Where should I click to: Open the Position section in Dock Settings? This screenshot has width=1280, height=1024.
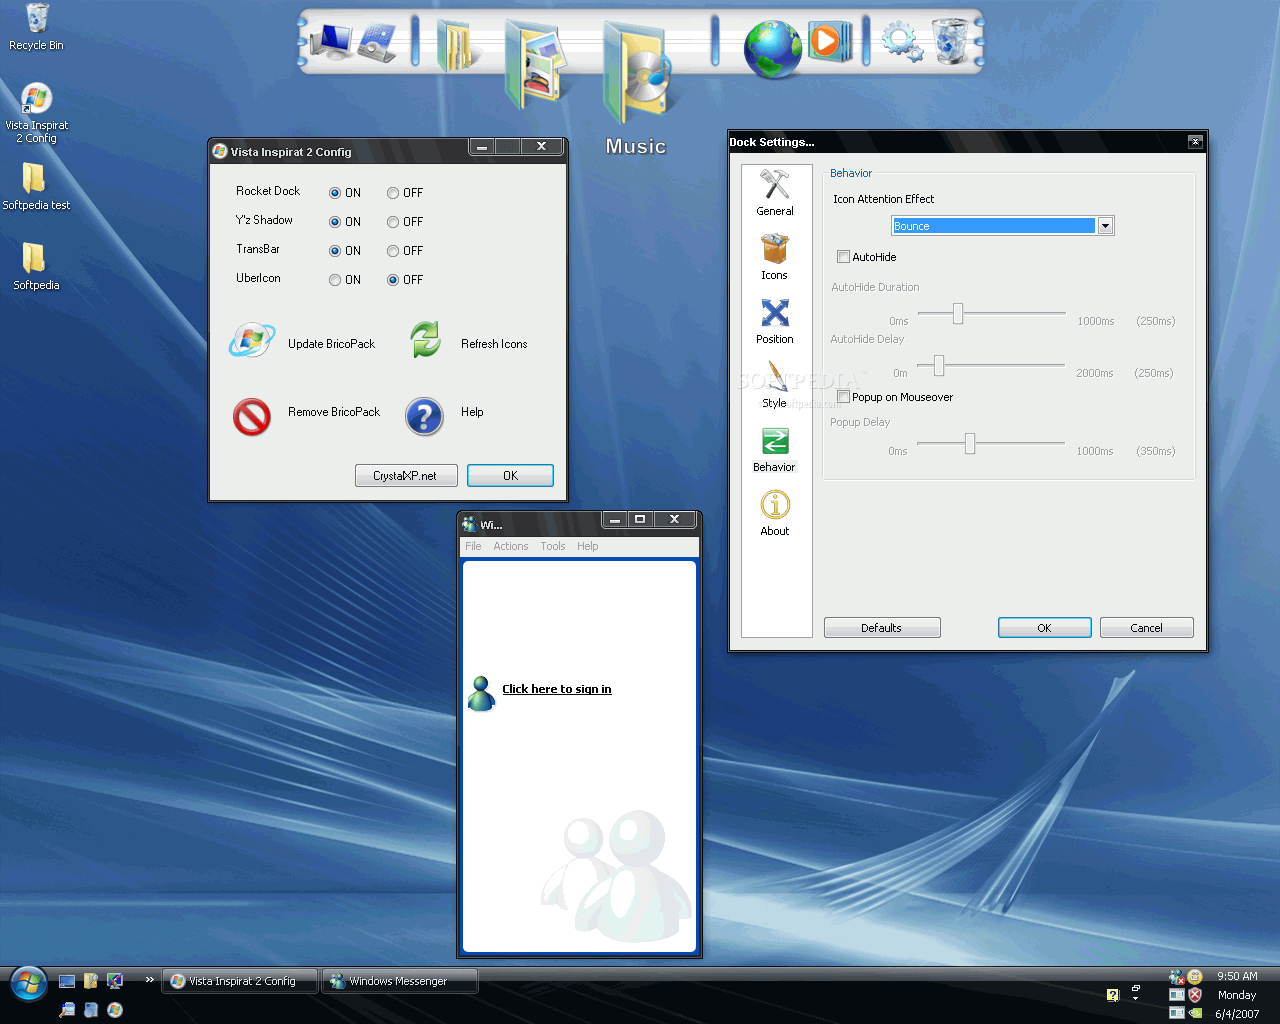click(775, 321)
